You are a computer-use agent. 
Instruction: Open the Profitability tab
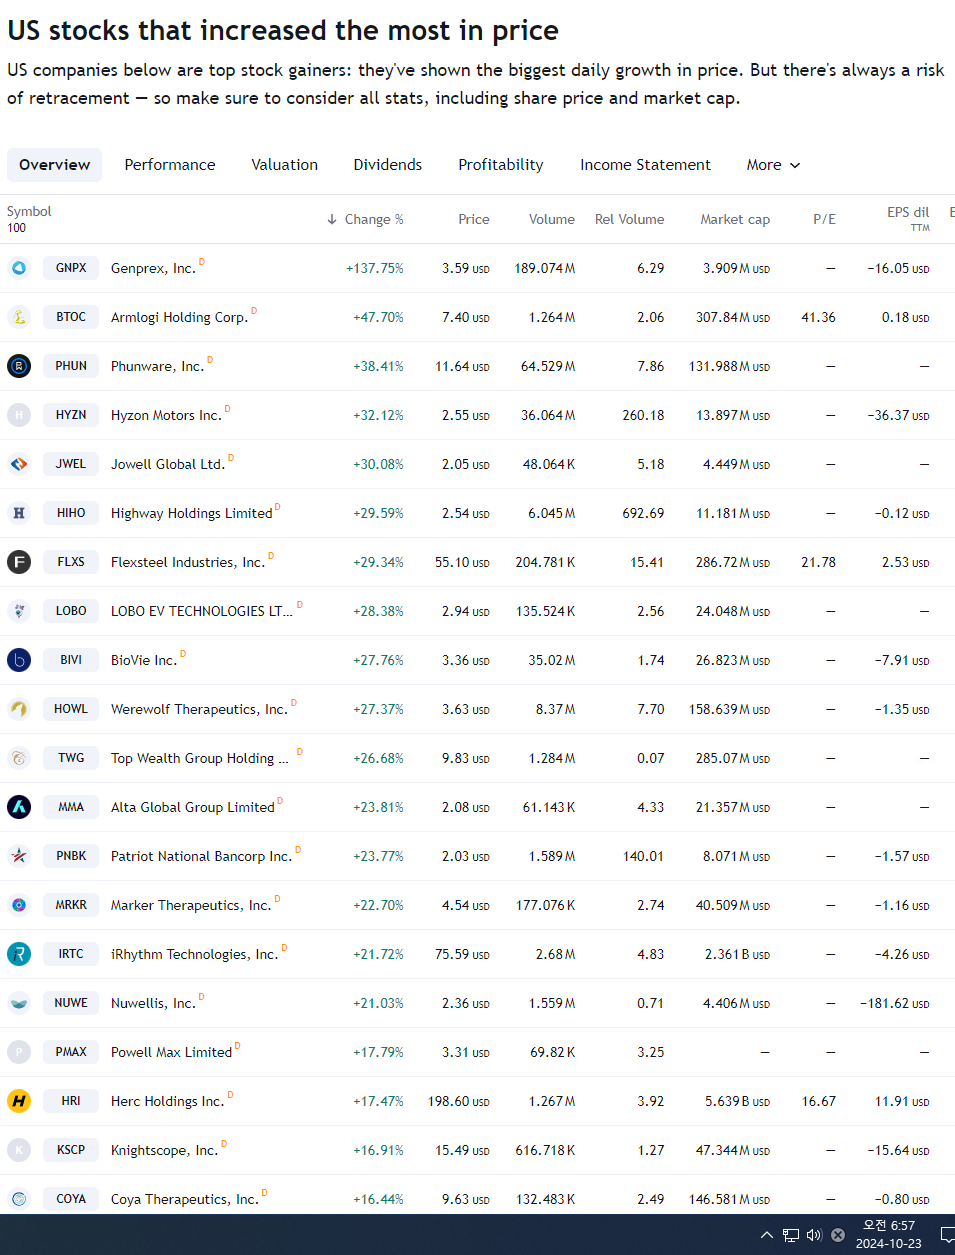(501, 165)
